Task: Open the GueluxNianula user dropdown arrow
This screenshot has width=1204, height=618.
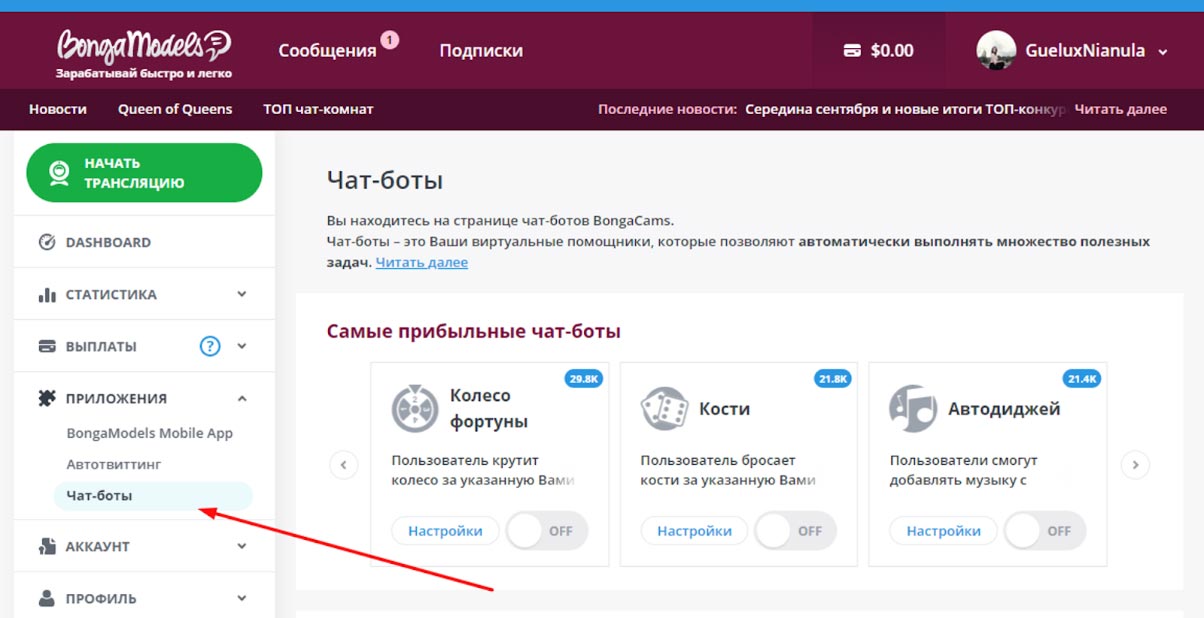Action: (x=1162, y=52)
